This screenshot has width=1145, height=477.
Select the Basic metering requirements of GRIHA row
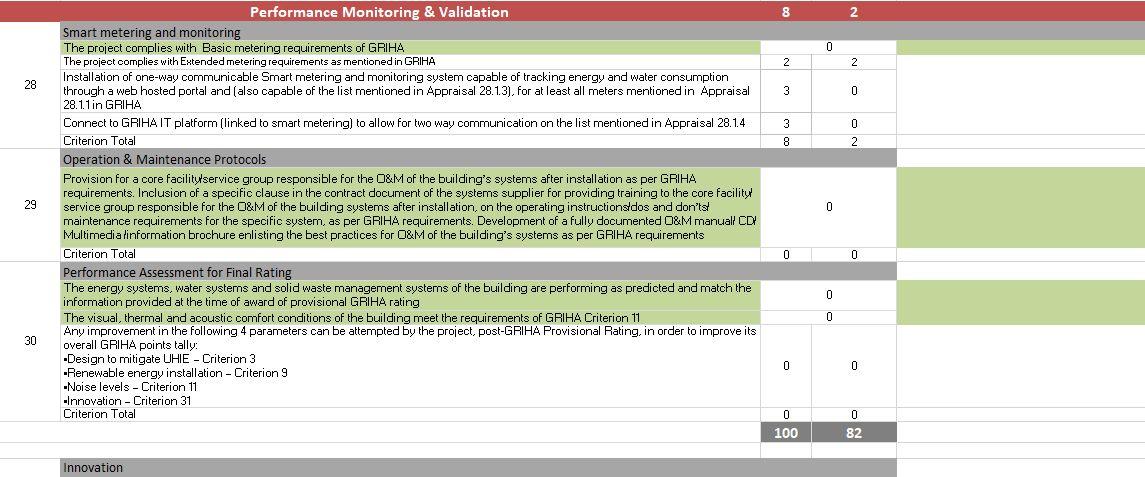pos(410,47)
